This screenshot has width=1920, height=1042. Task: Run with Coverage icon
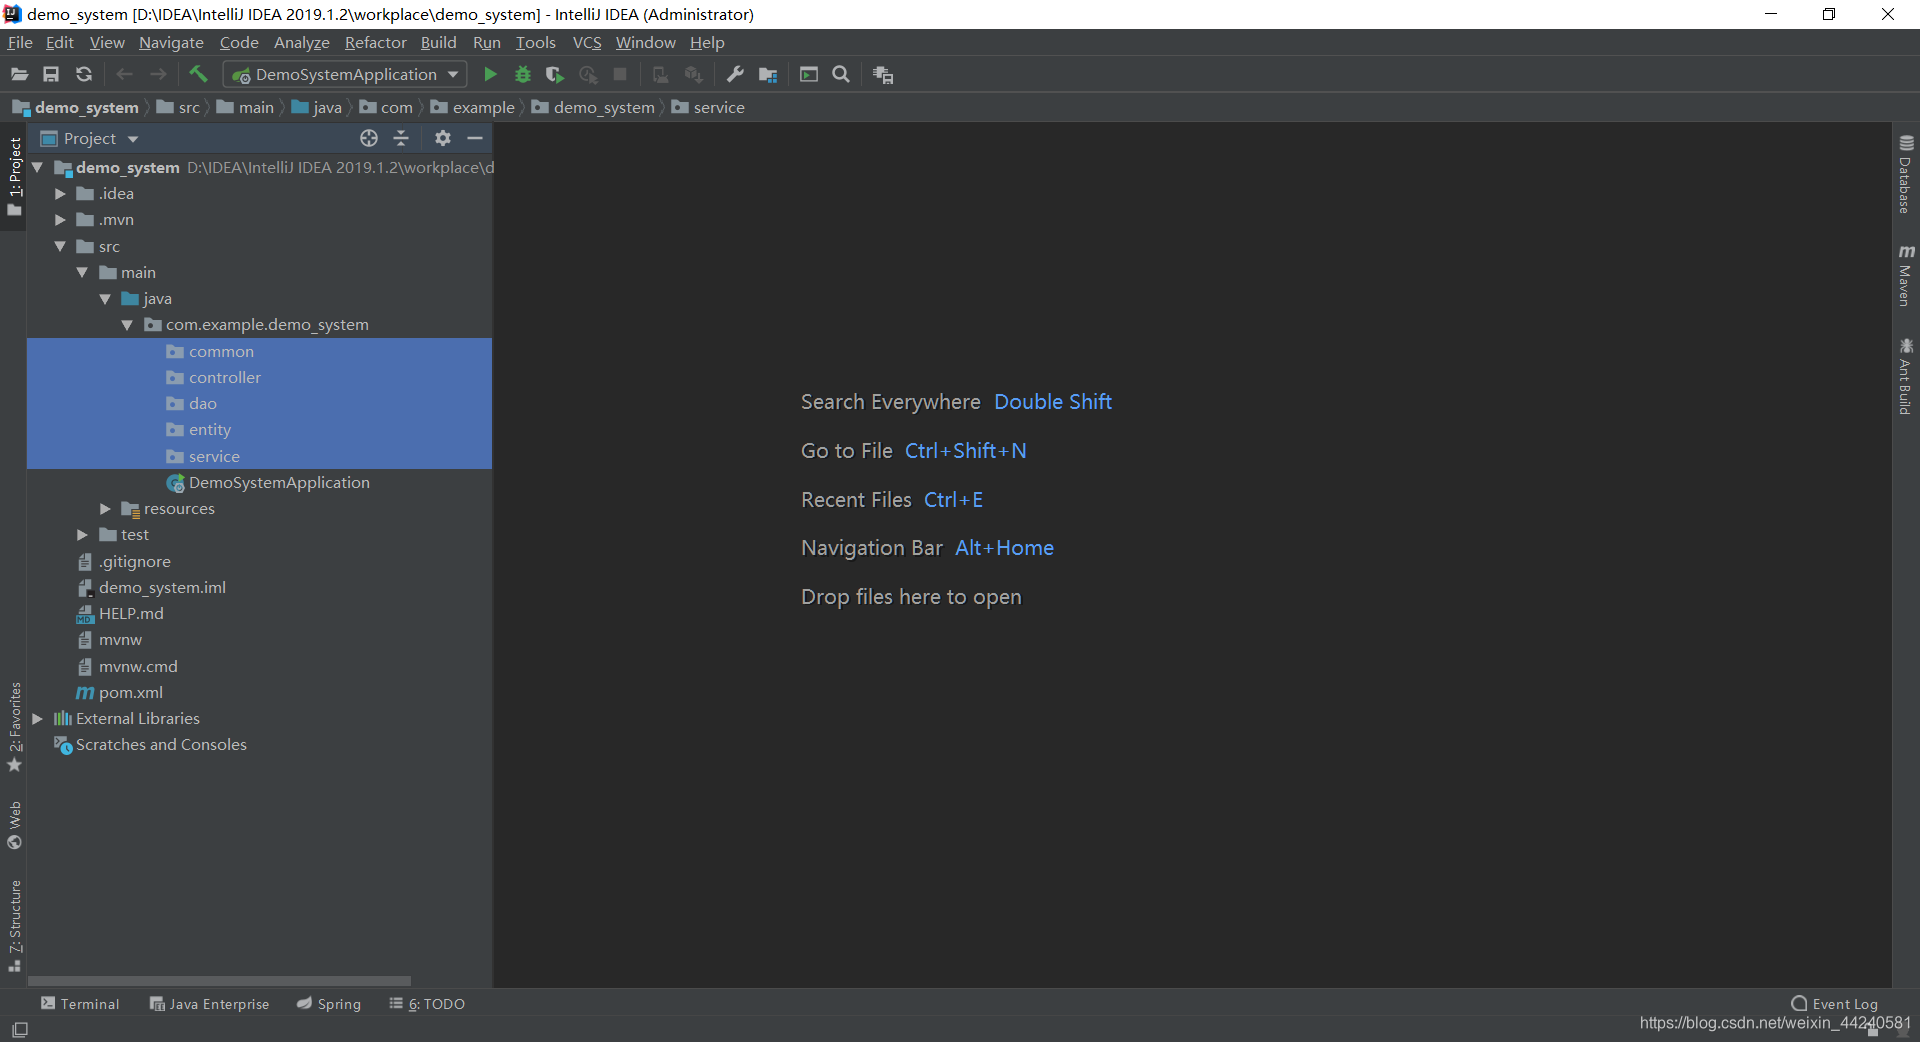coord(555,74)
